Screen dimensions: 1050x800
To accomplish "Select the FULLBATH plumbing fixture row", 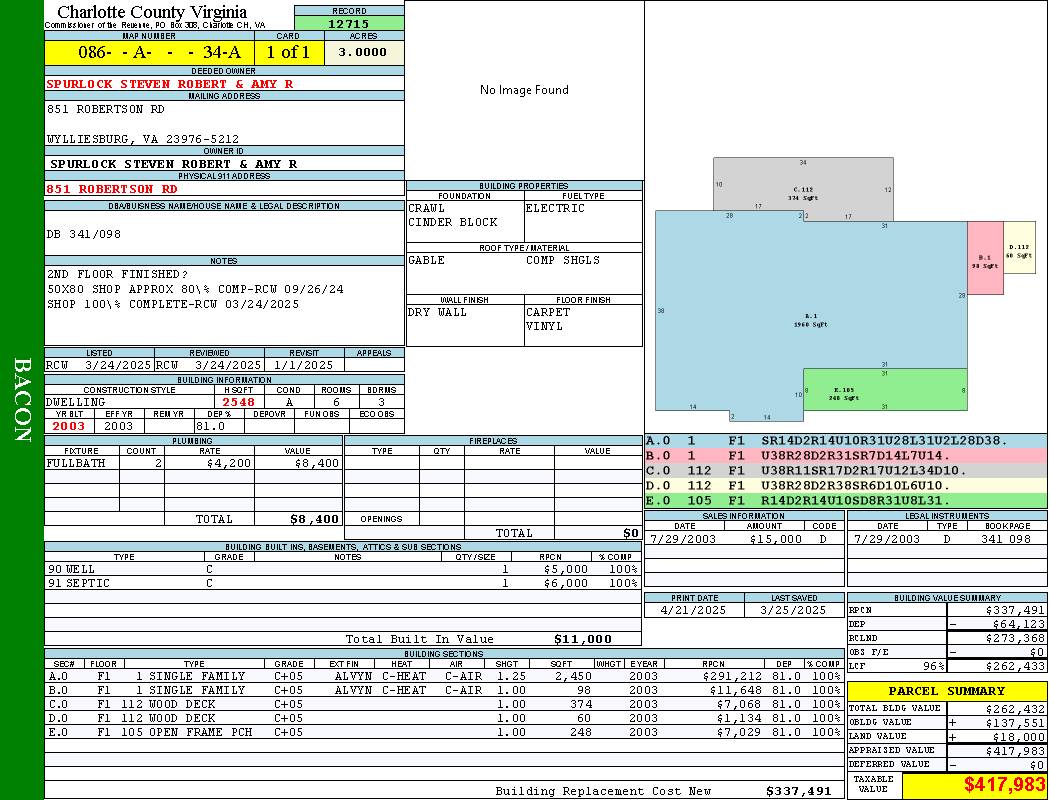I will point(194,463).
